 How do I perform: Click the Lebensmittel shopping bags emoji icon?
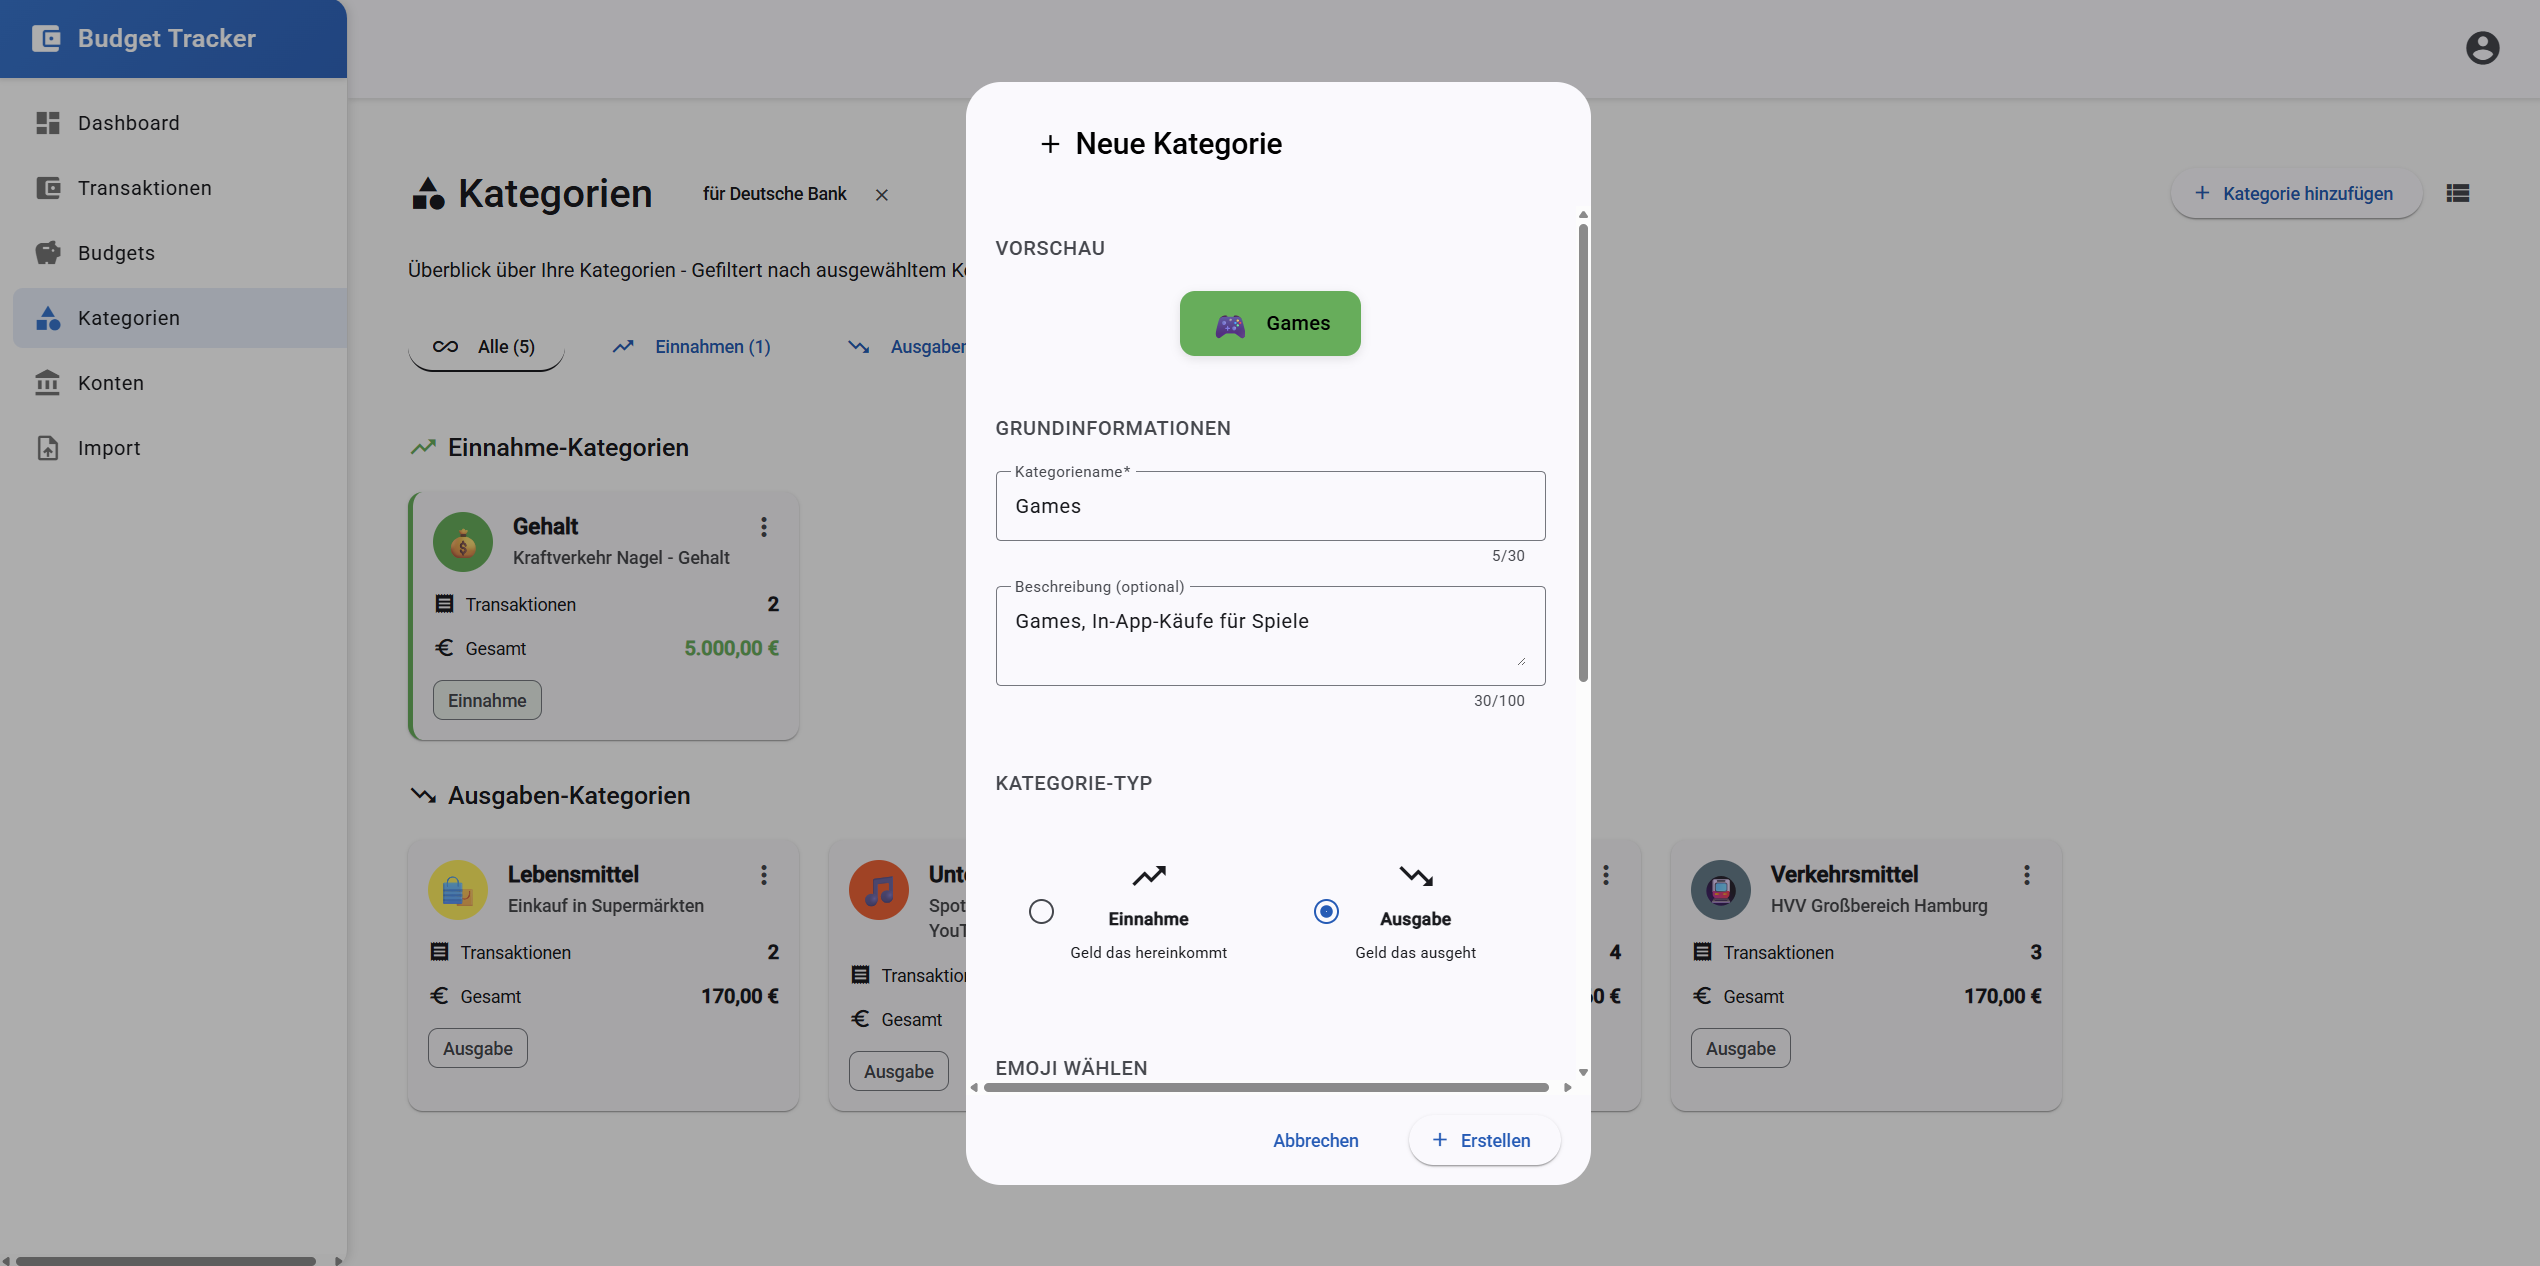pos(458,890)
